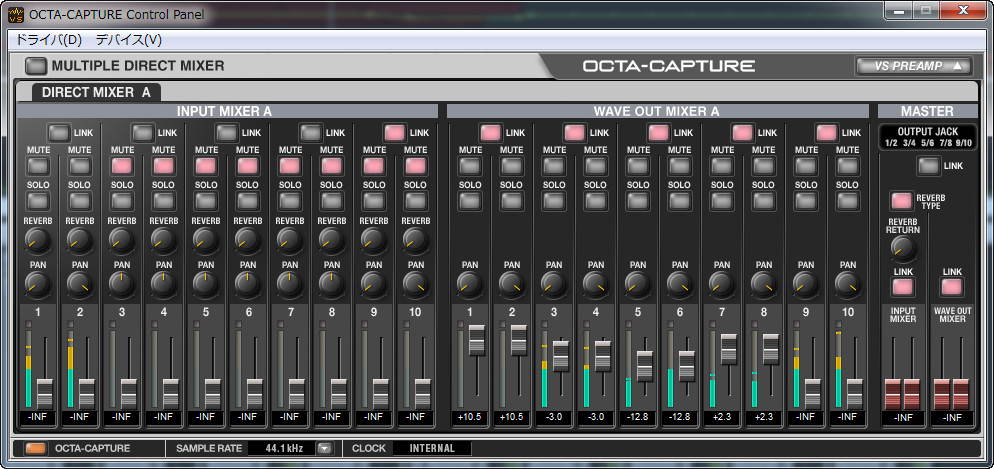The image size is (994, 469).
Task: Click the PAN knob on wave out channel 8
Action: click(763, 285)
